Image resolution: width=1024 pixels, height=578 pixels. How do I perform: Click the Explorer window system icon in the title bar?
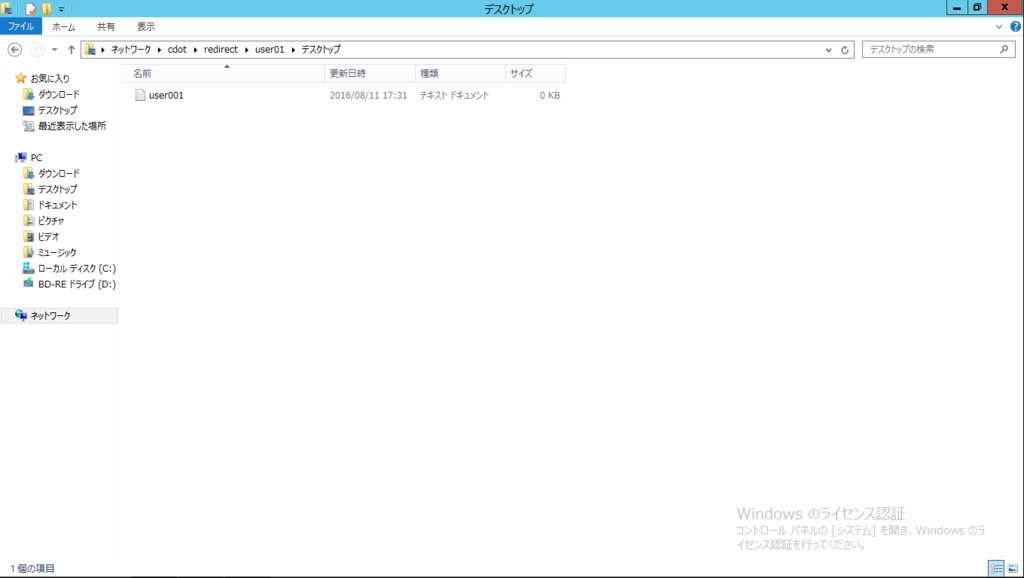pos(7,8)
